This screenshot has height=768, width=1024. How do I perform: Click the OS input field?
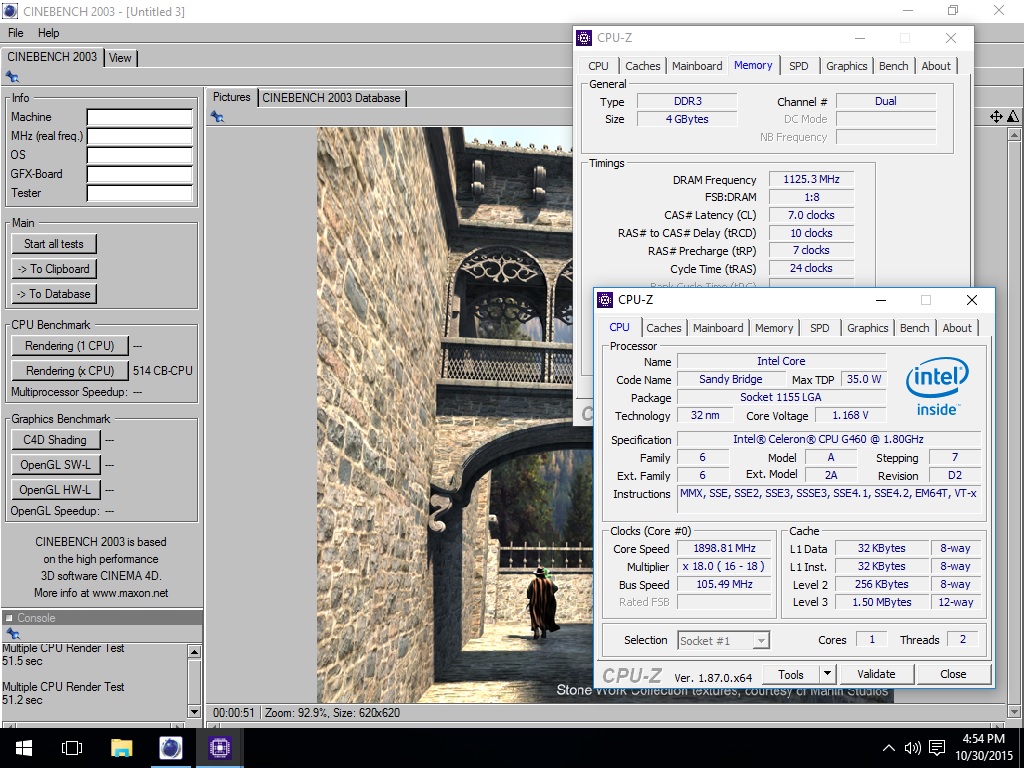pyautogui.click(x=140, y=155)
